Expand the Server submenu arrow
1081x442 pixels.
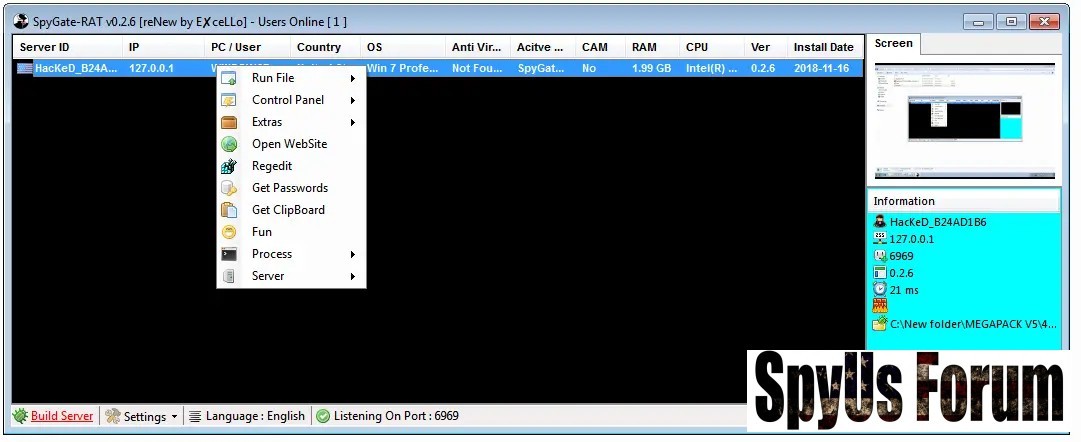[x=353, y=276]
